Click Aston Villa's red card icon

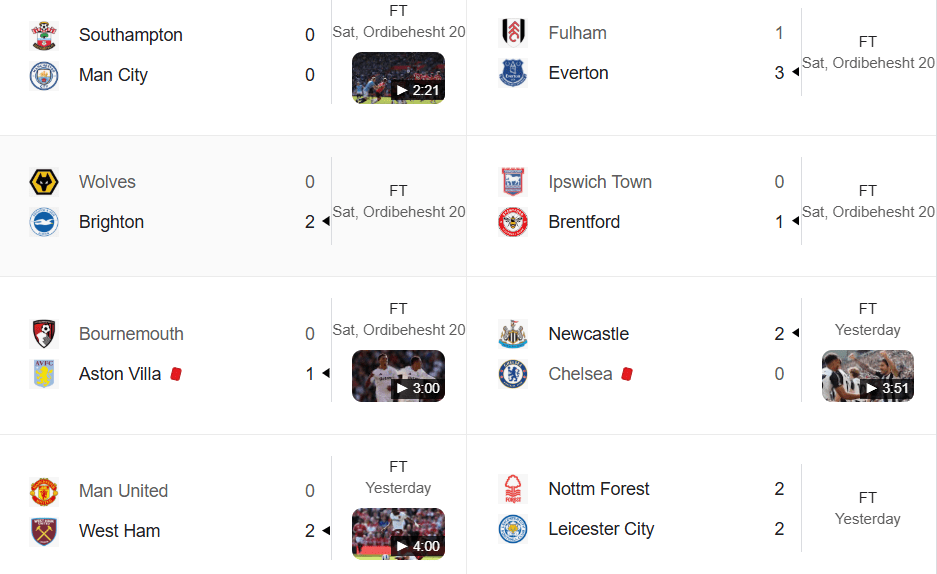176,374
